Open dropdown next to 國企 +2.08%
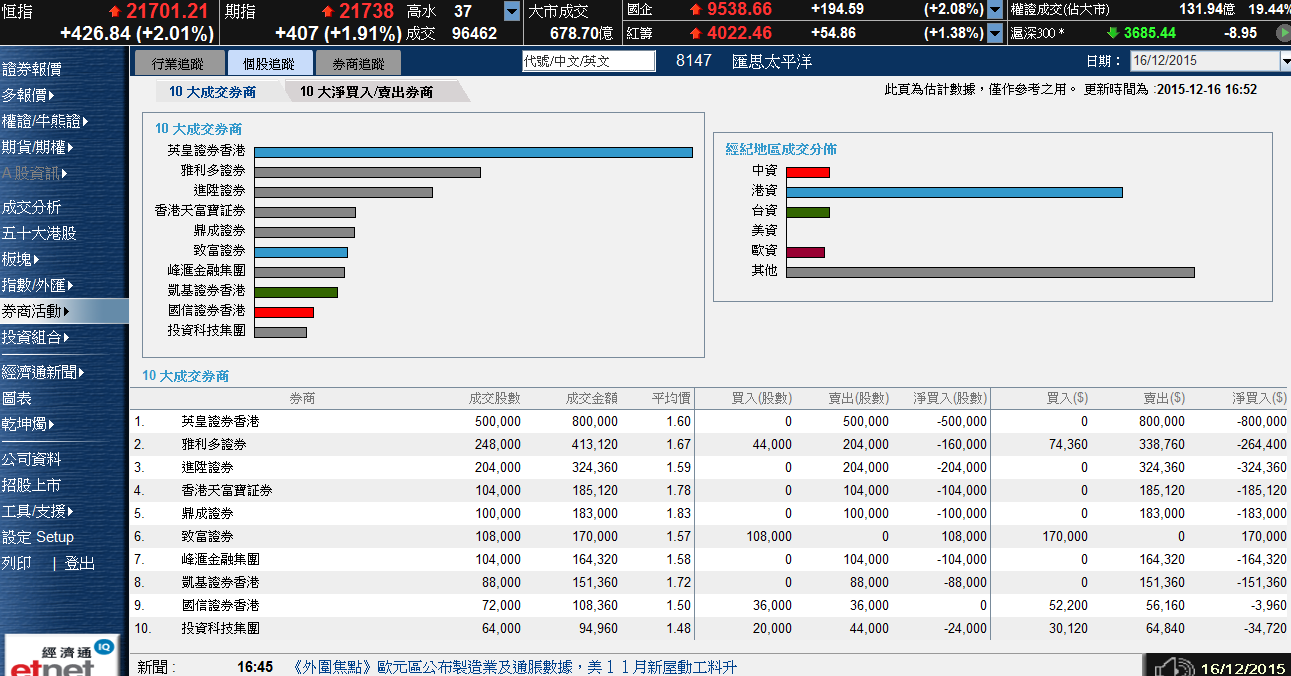1291x676 pixels. coord(995,10)
